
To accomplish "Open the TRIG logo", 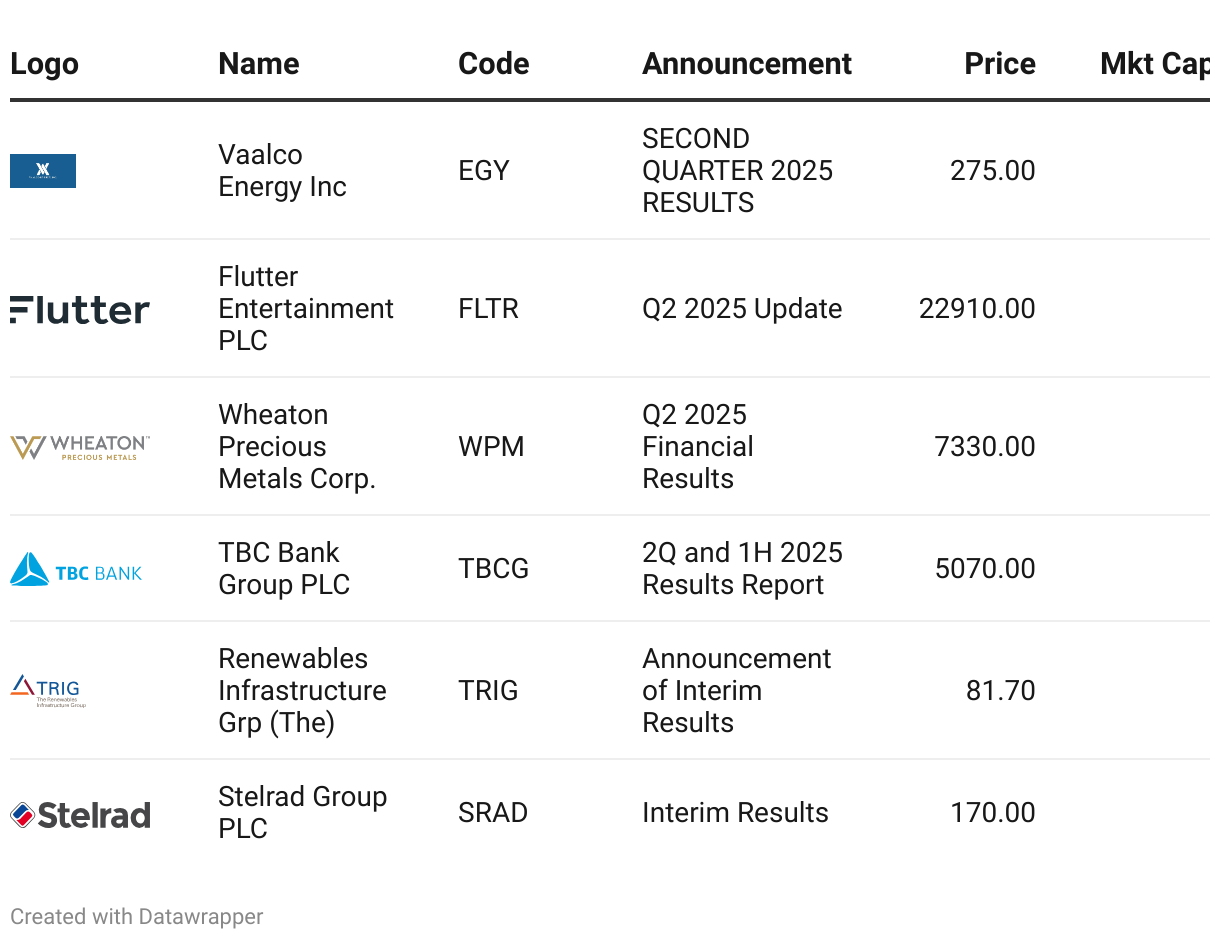I will [48, 690].
